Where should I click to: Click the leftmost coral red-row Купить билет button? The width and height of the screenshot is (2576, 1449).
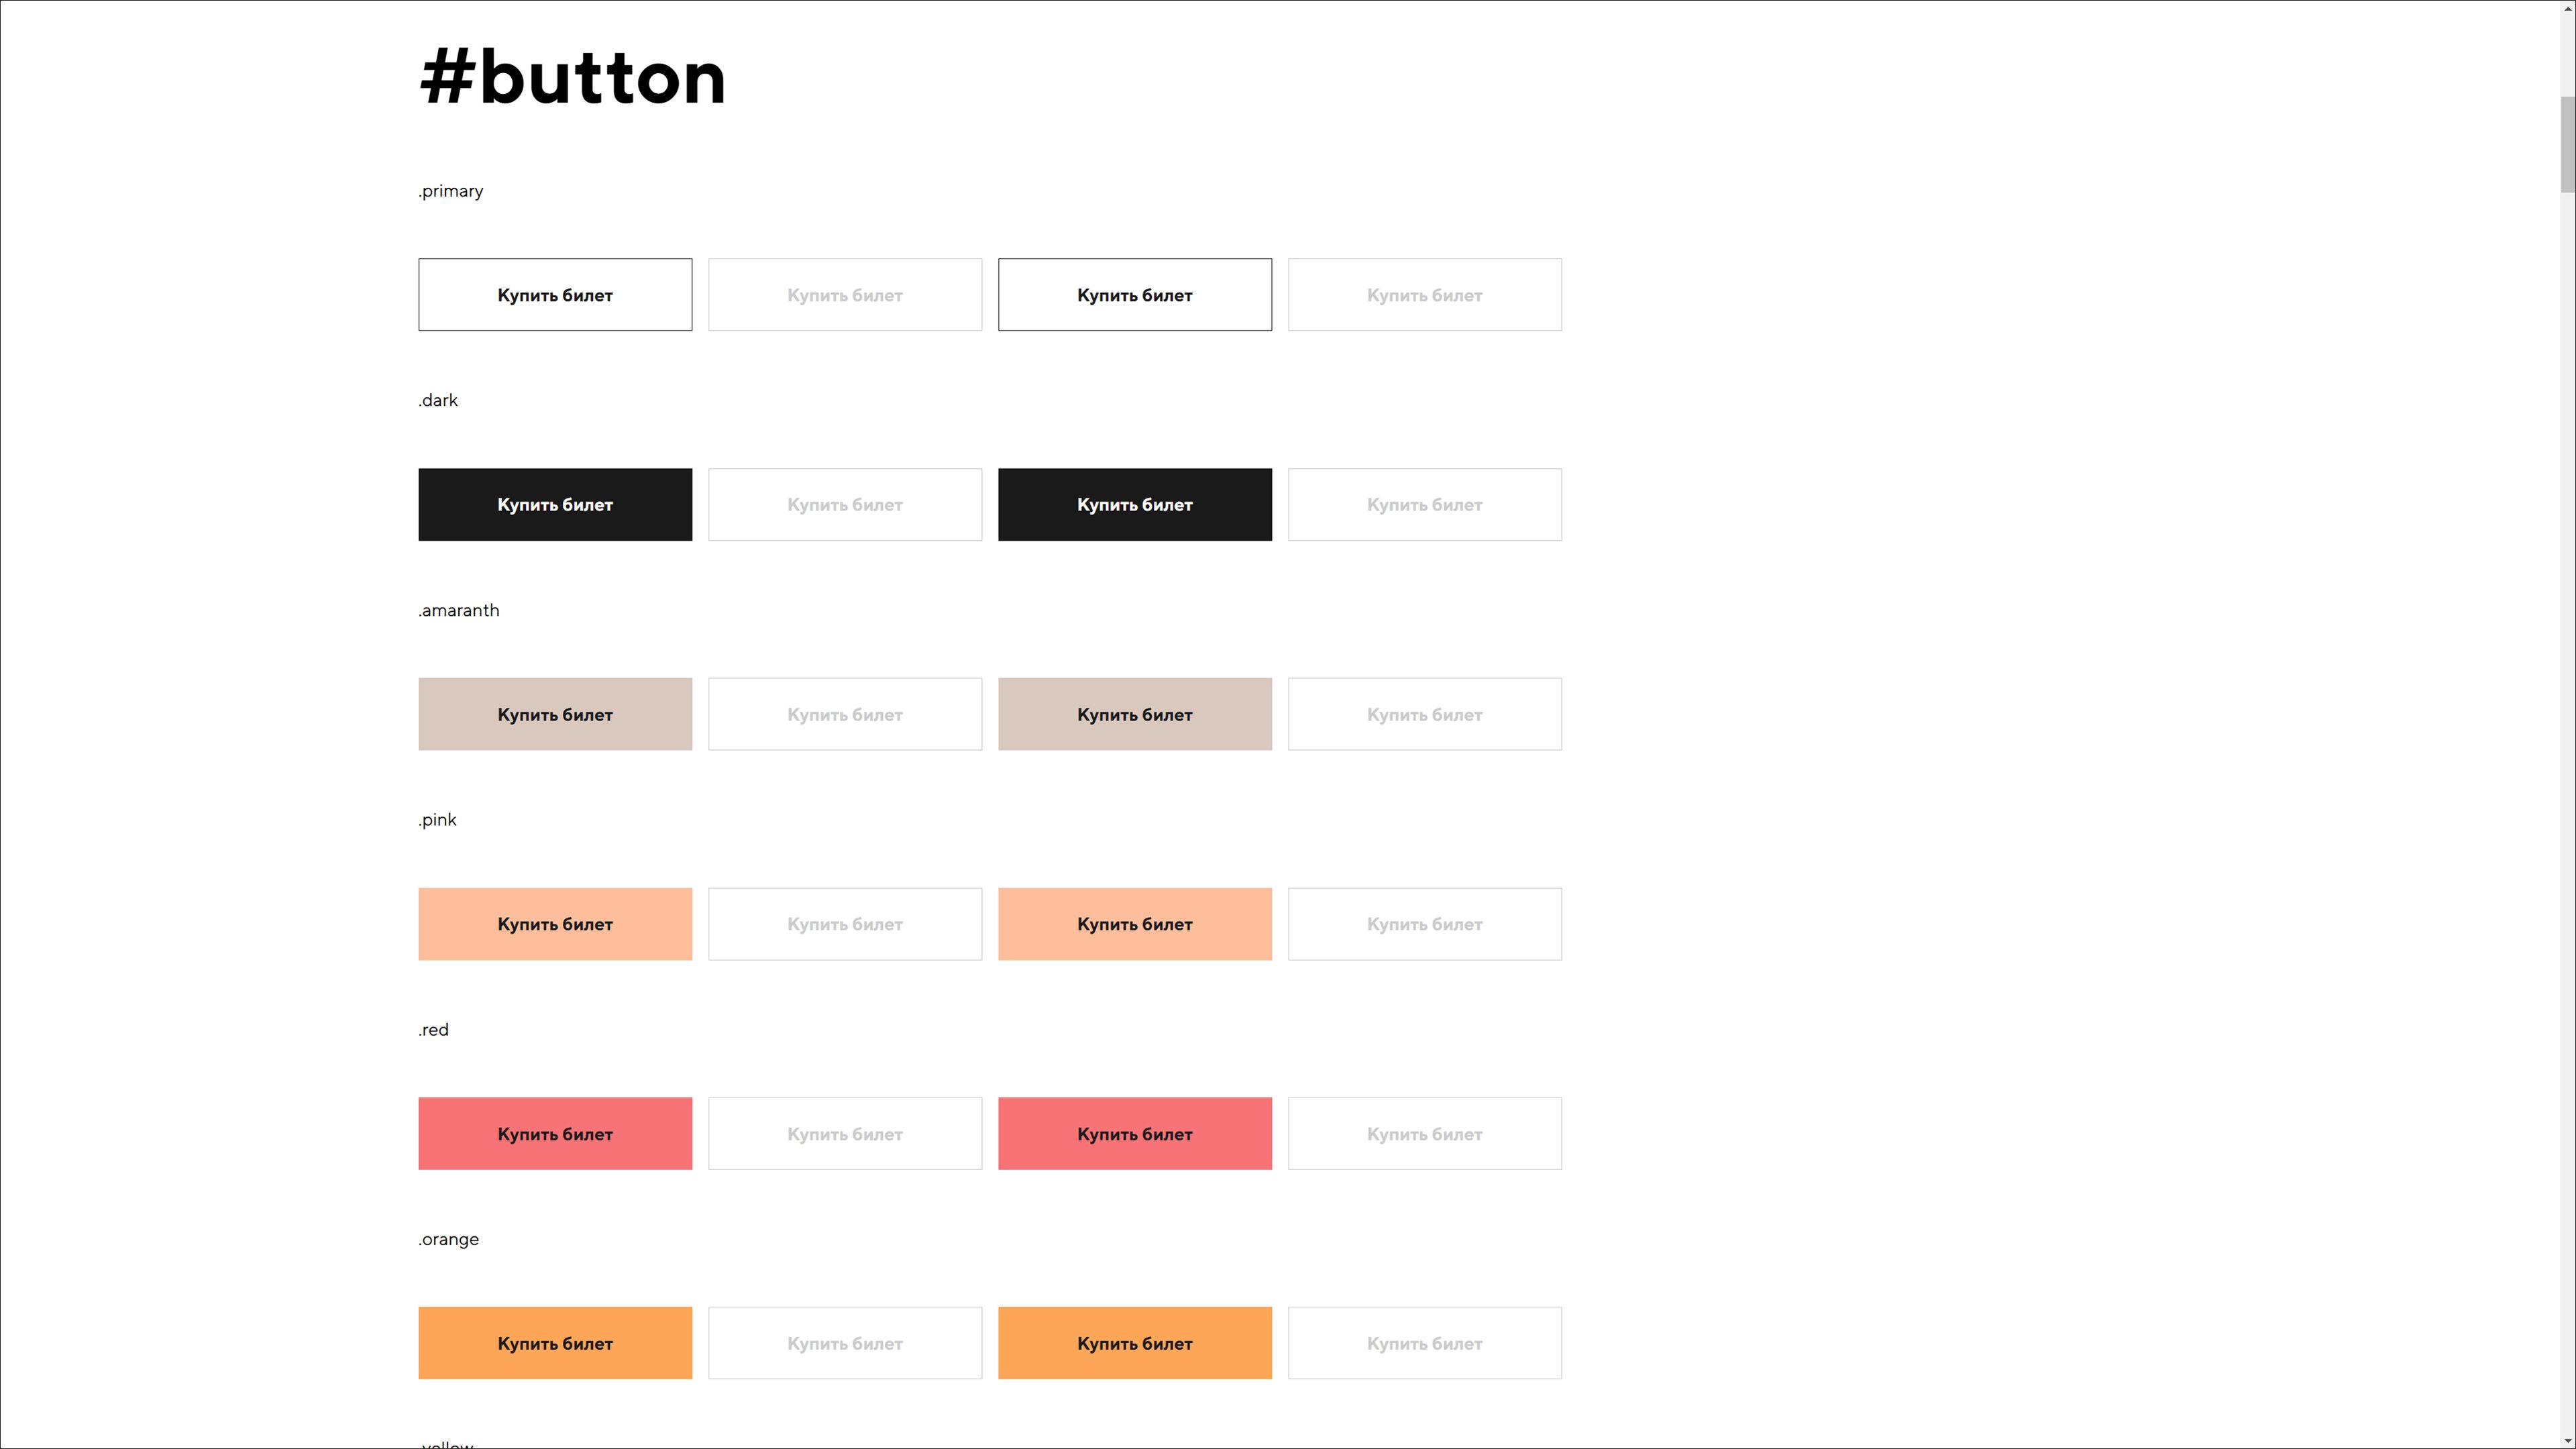(555, 1134)
